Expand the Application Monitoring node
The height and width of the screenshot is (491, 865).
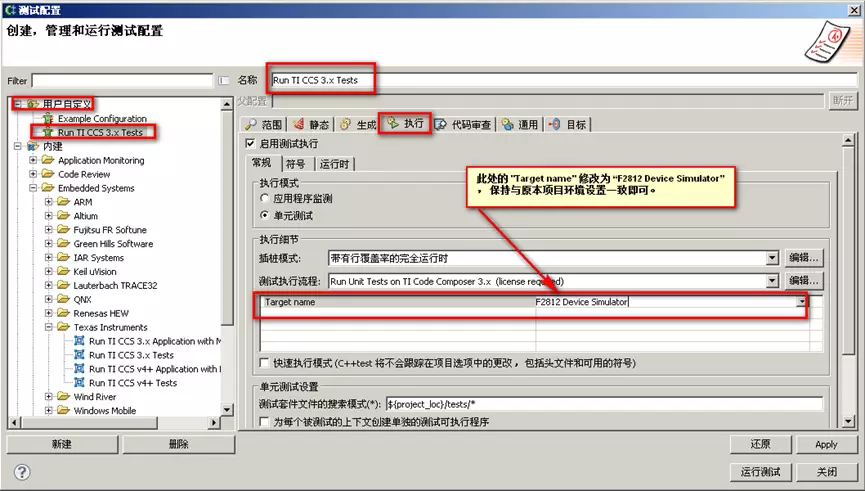point(33,160)
